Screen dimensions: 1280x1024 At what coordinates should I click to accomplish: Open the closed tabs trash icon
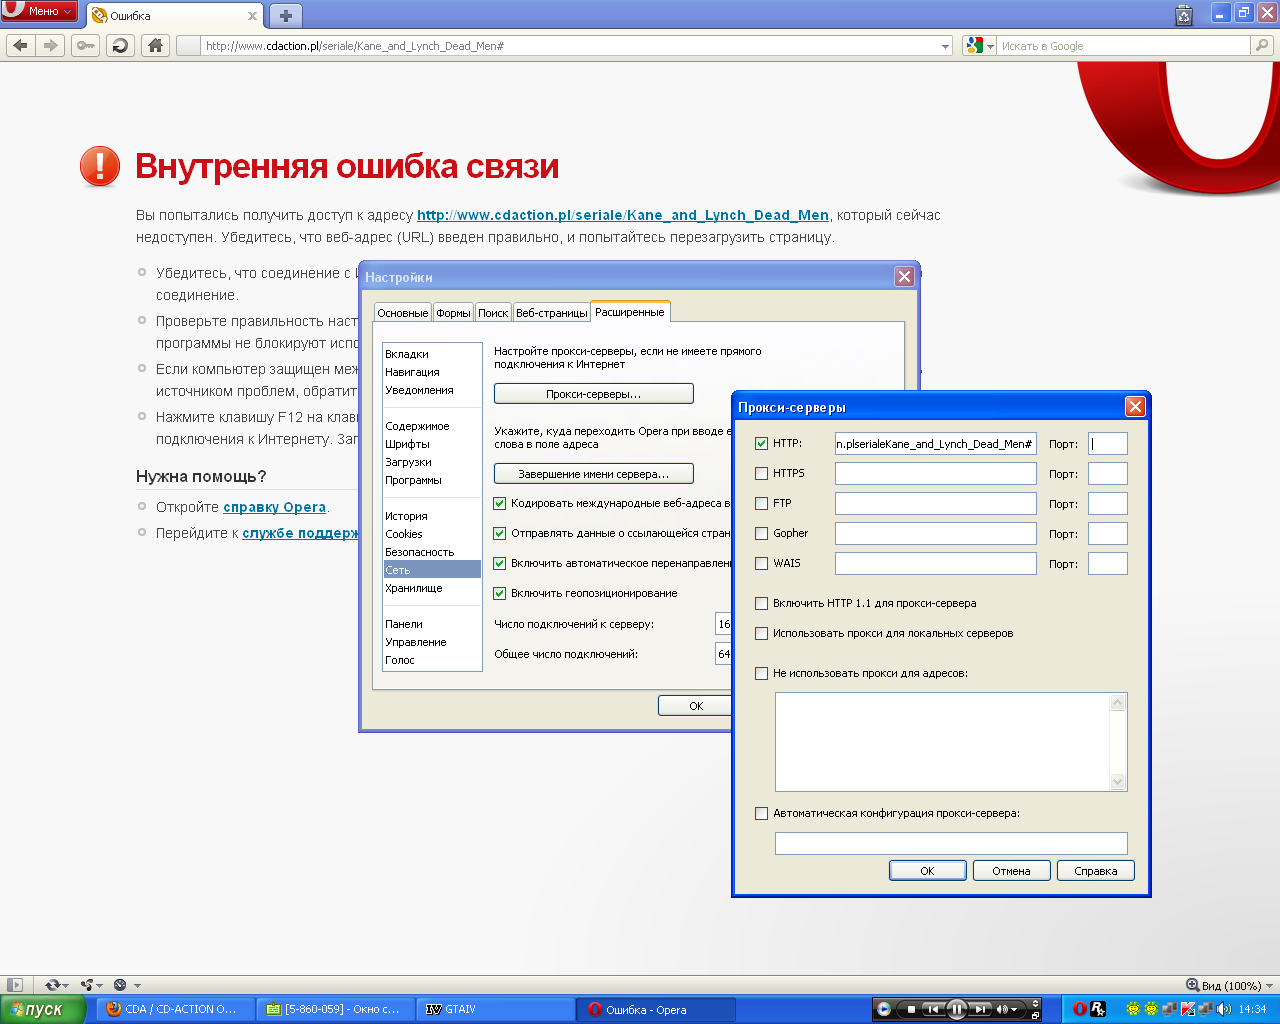click(1184, 15)
